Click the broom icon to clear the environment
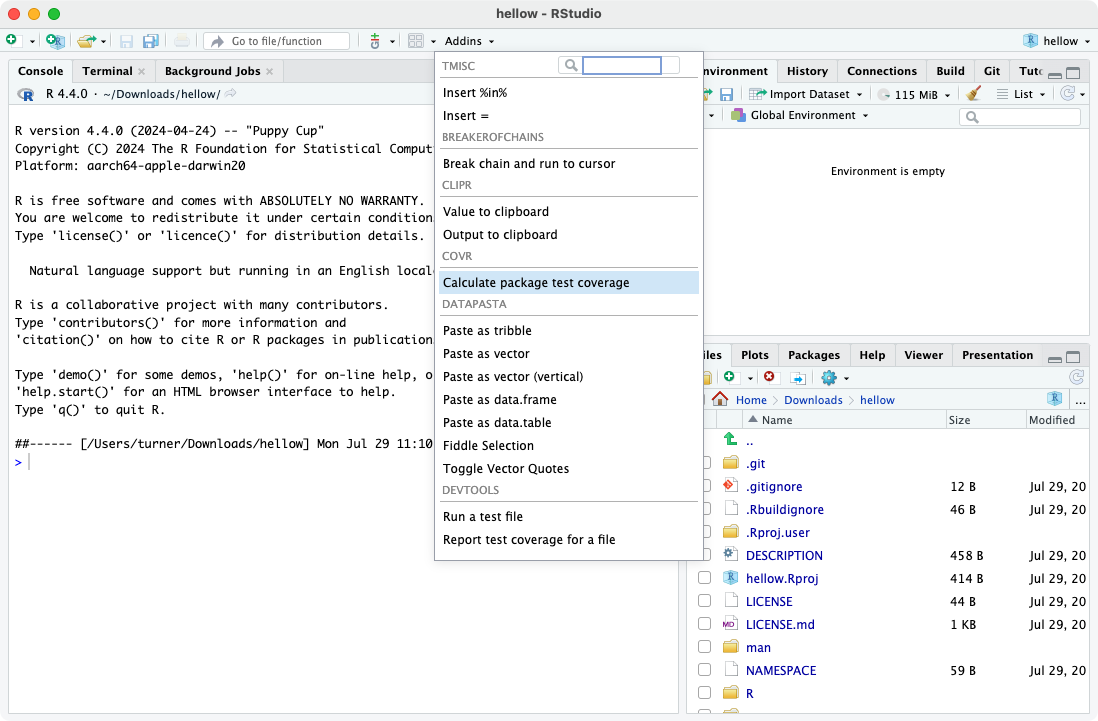The height and width of the screenshot is (721, 1098). [x=972, y=93]
